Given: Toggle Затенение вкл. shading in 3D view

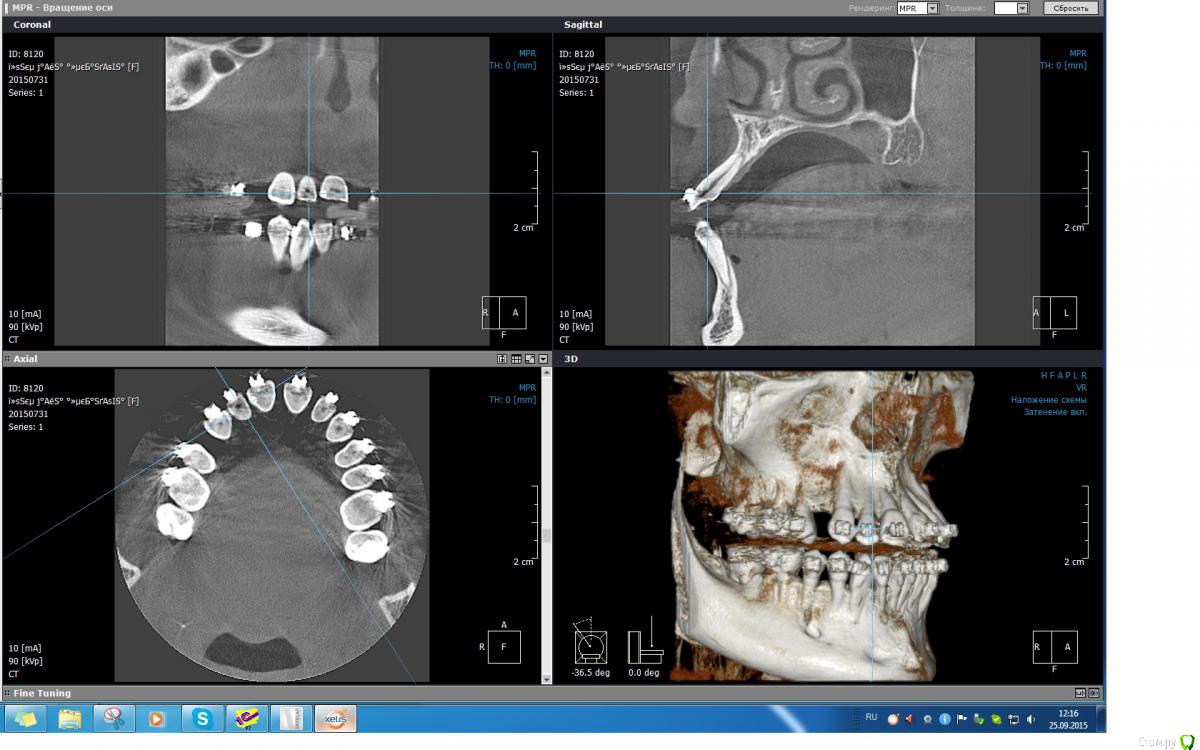Looking at the screenshot, I should pos(1054,411).
